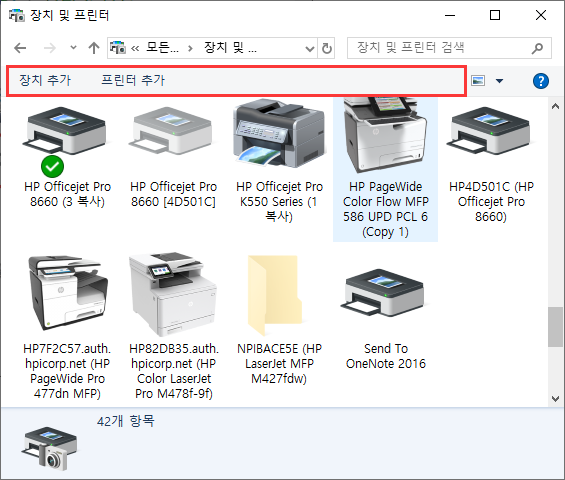Click 프린터 추가 in the command bar
565x480 pixels.
133,80
